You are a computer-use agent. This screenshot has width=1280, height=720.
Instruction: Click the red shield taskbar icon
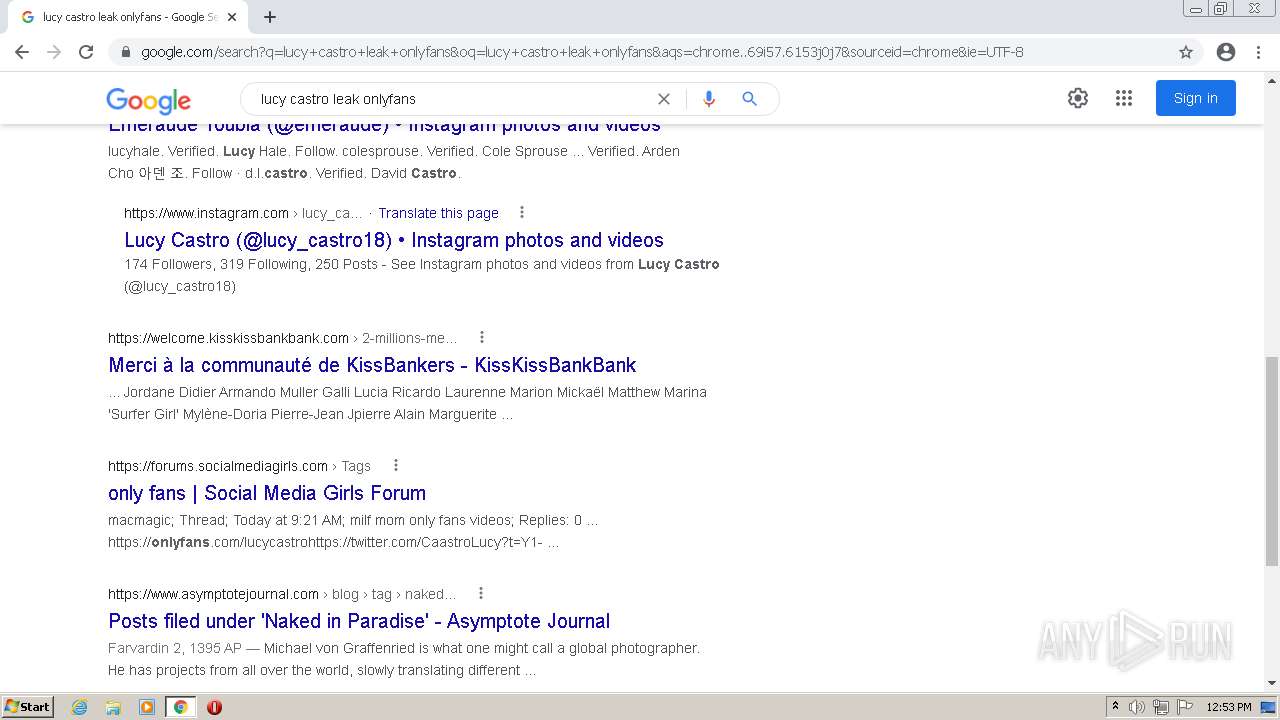214,707
